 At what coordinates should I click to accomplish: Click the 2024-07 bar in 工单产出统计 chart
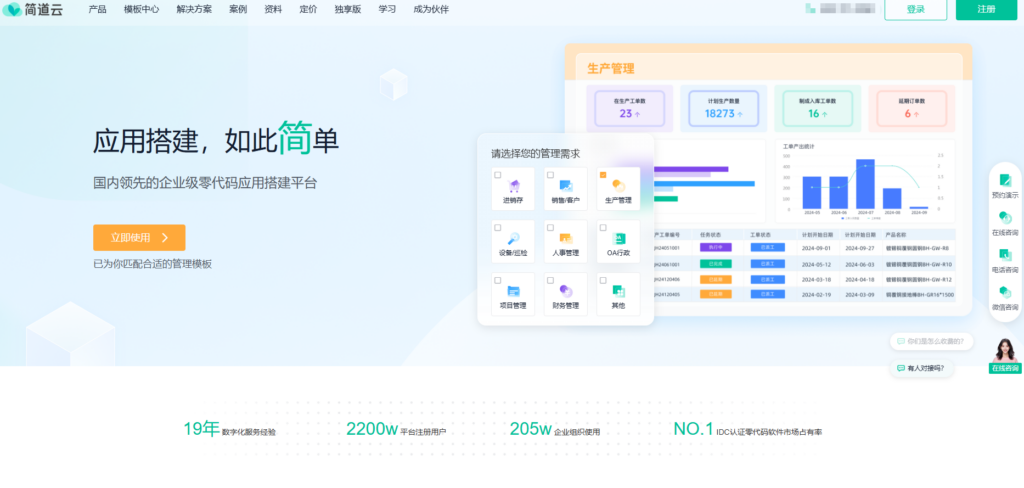[865, 184]
